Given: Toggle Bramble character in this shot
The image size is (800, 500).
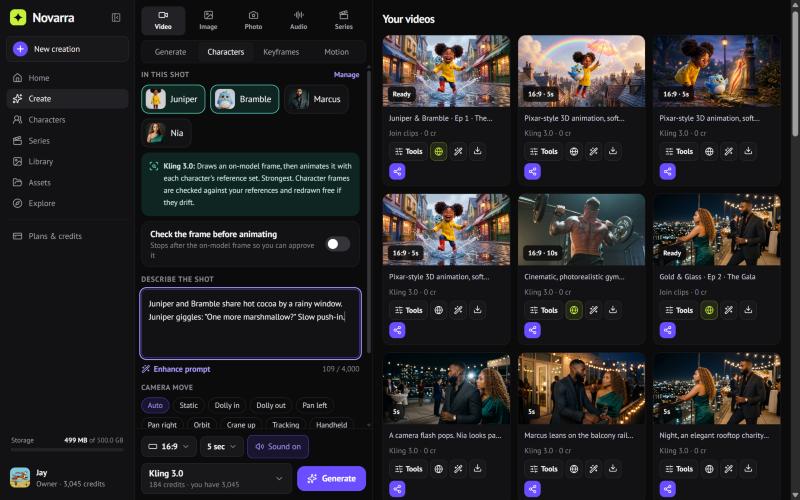Looking at the screenshot, I should click(245, 99).
